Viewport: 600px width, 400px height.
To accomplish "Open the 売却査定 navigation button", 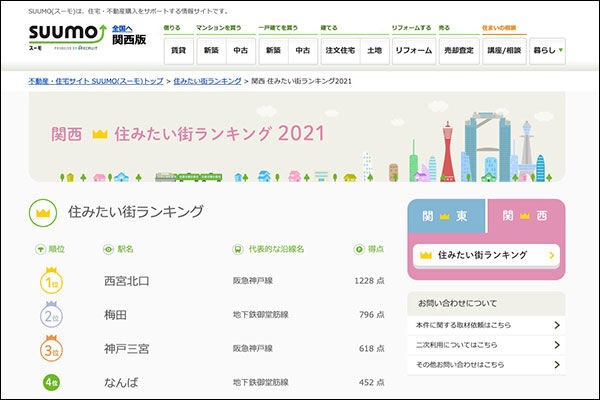I will click(x=459, y=51).
